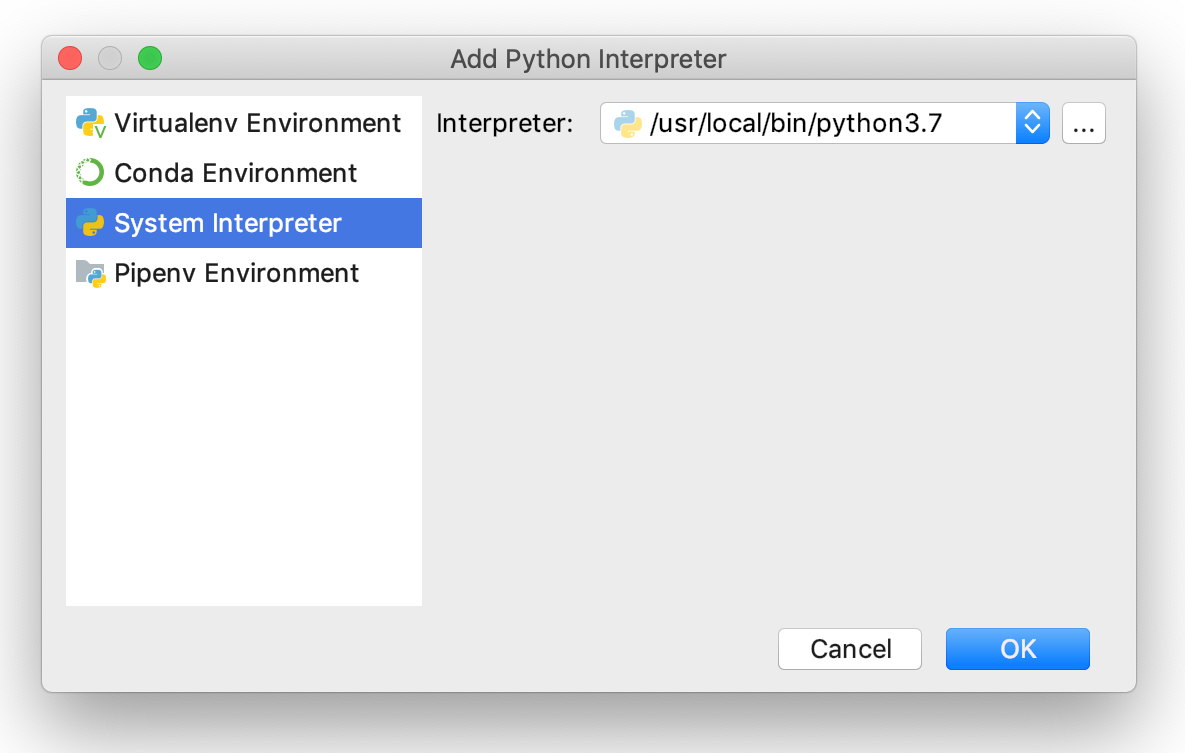Click the Pipenv Environment icon

pyautogui.click(x=88, y=272)
